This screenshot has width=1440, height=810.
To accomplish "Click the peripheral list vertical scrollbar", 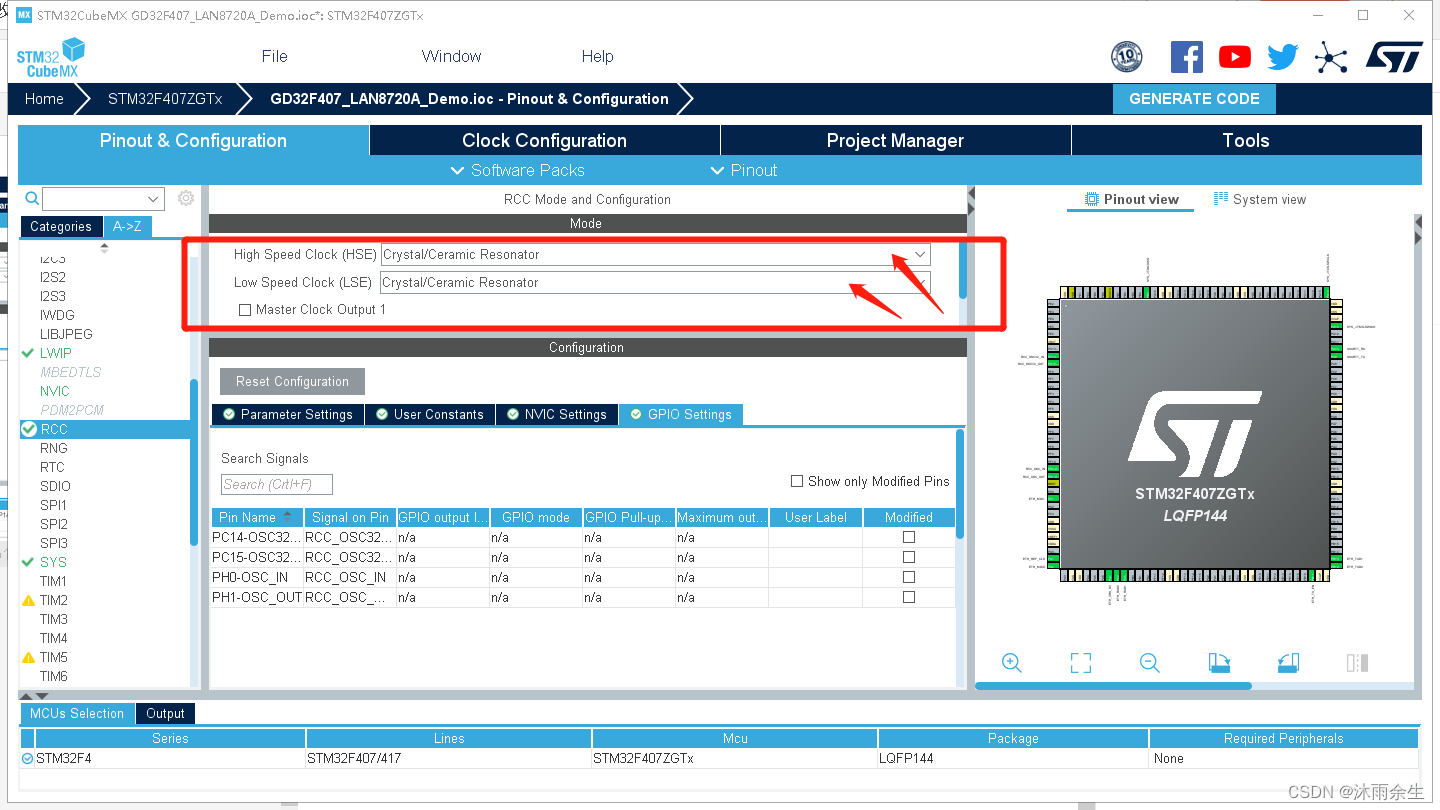I will coord(194,462).
